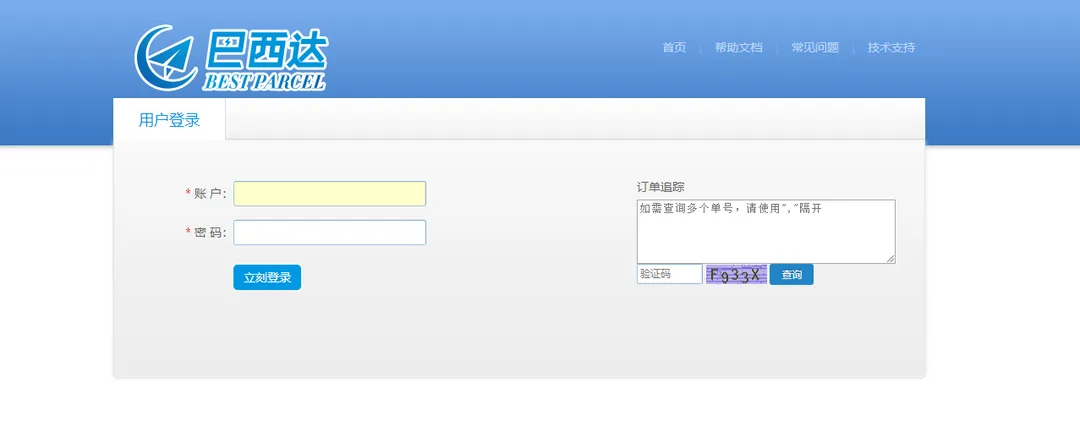Screen dimensions: 1080x438
Task: Refresh the captcha image Fg33X
Action: [x=736, y=274]
